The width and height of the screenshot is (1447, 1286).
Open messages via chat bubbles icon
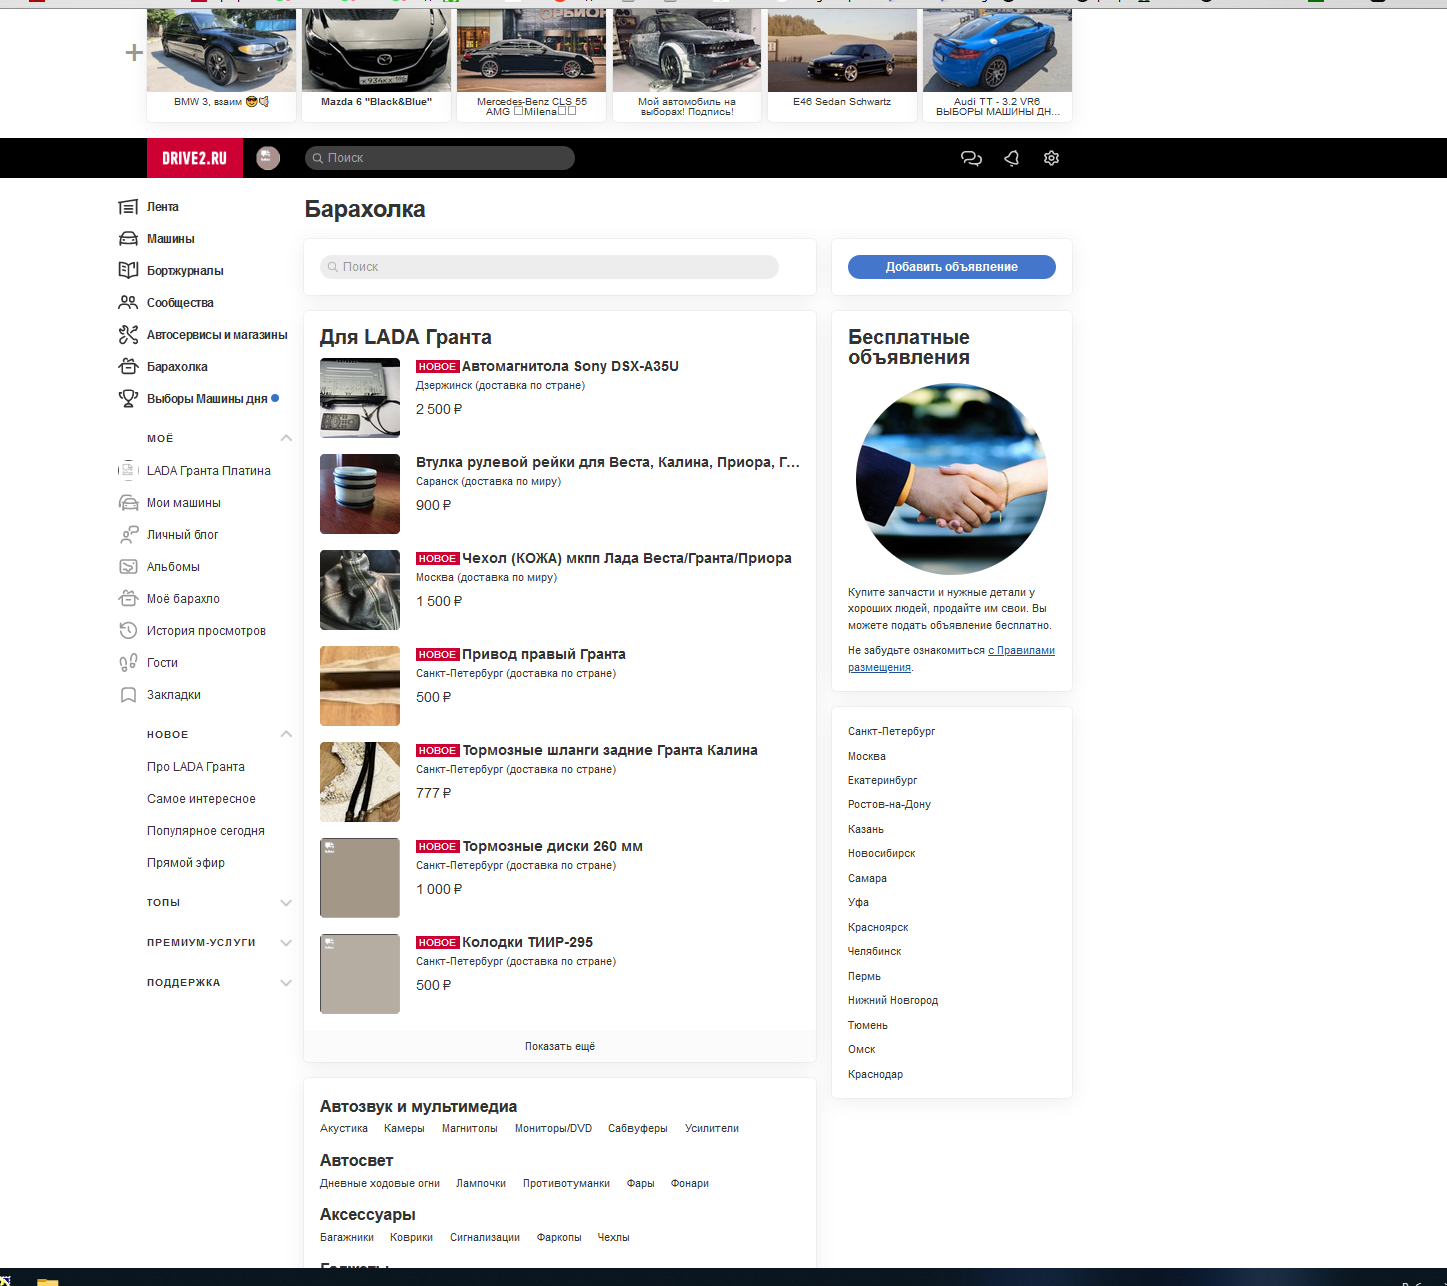pyautogui.click(x=971, y=158)
